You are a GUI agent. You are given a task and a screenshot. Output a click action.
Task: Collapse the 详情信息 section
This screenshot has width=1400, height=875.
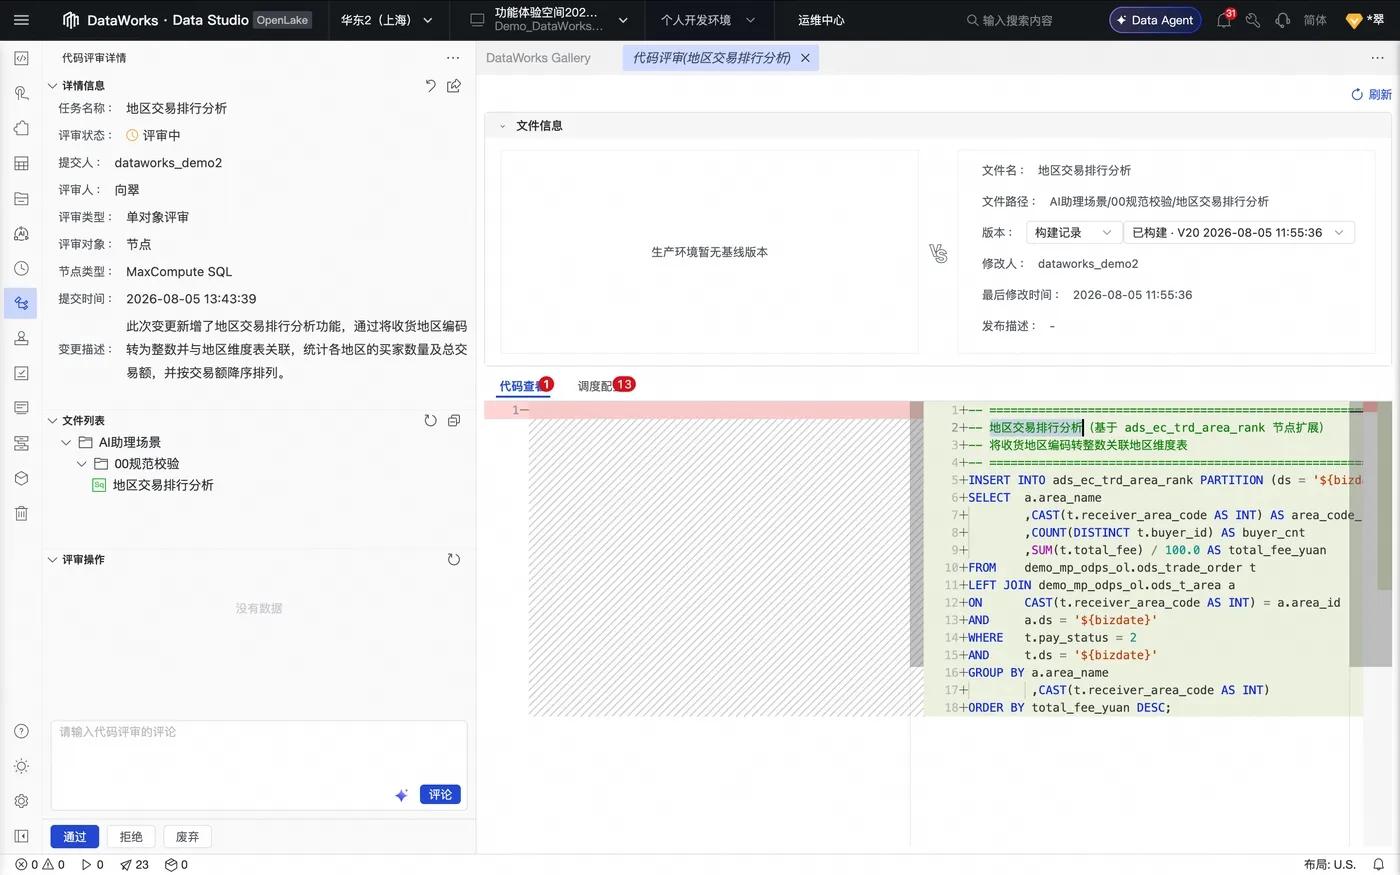[53, 86]
